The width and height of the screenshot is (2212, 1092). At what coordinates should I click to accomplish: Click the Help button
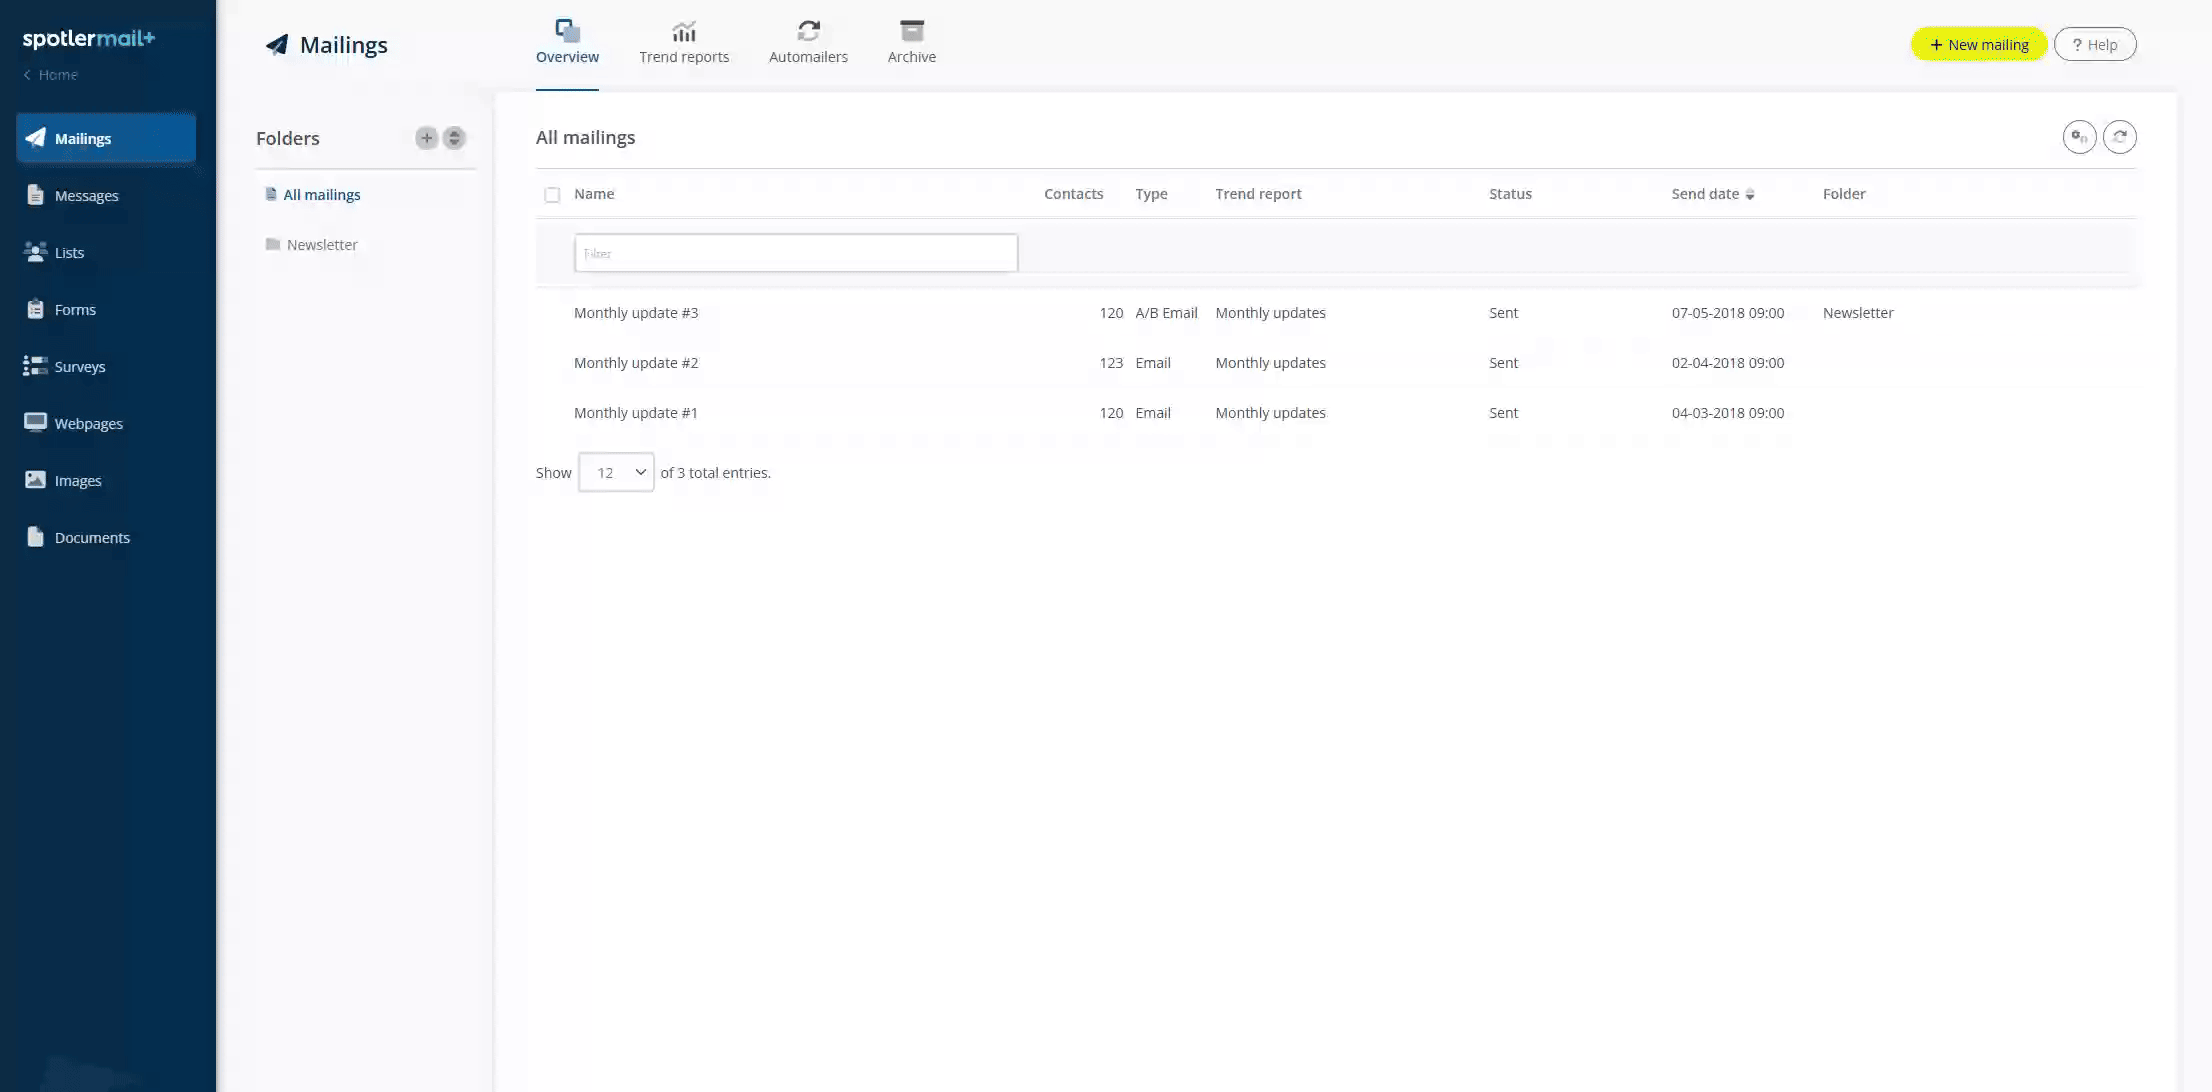2094,45
